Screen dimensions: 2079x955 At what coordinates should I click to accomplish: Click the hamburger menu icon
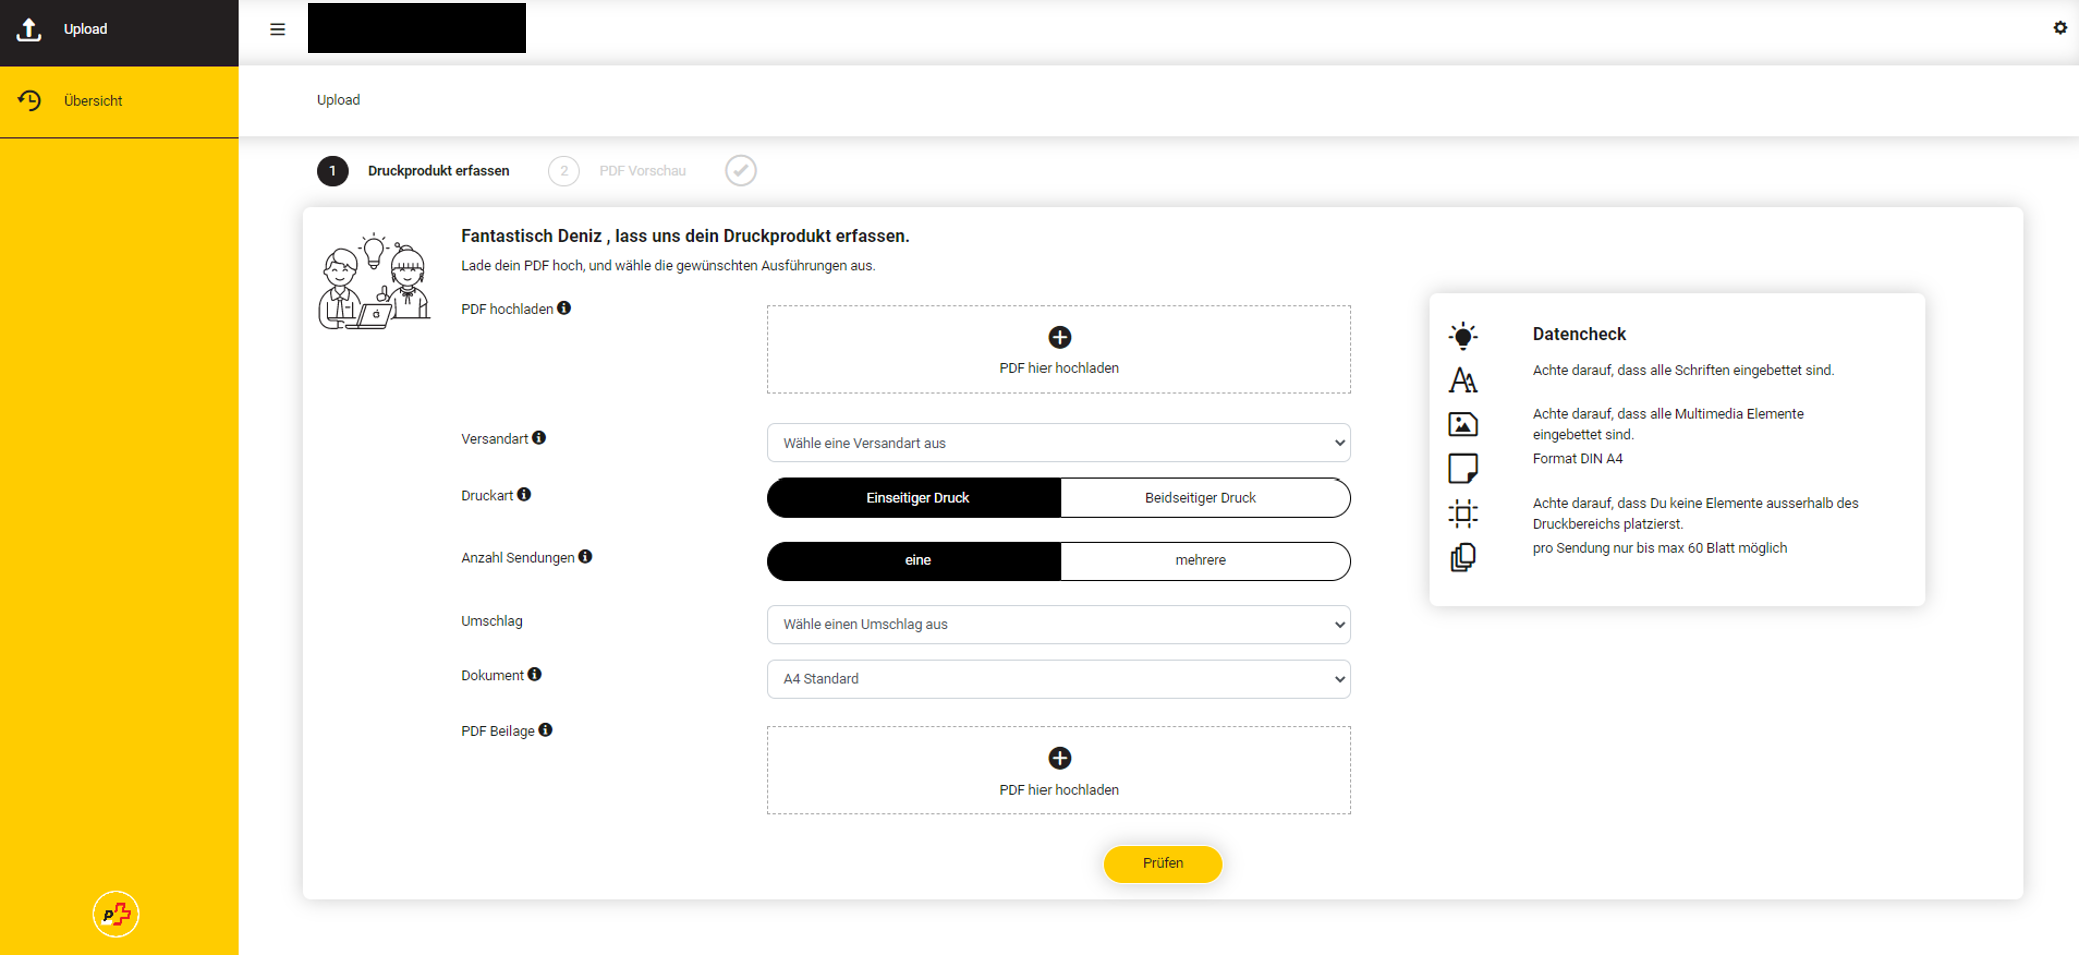pyautogui.click(x=277, y=29)
